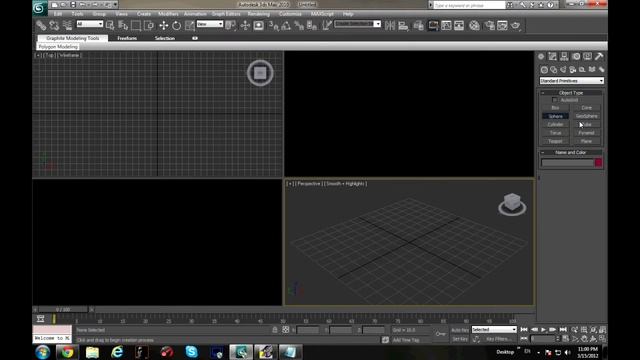Image resolution: width=640 pixels, height=360 pixels.
Task: Open the Create menu
Action: [x=144, y=14]
